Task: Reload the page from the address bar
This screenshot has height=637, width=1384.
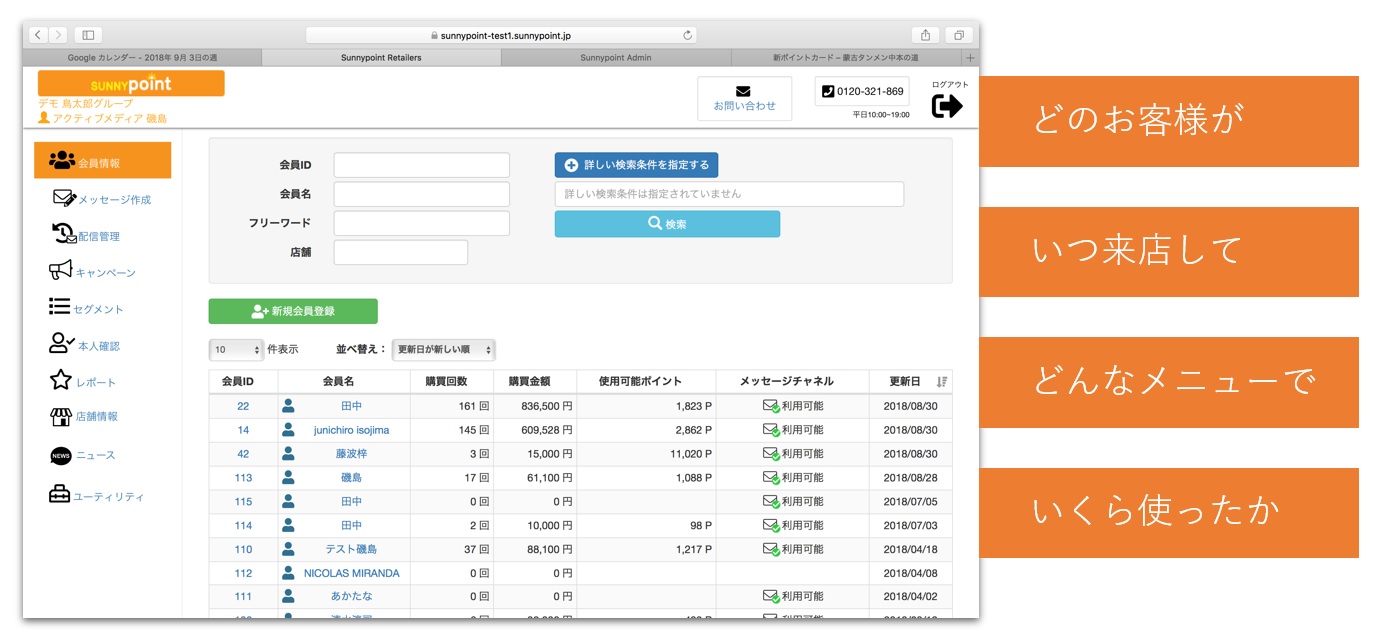Action: tap(688, 35)
